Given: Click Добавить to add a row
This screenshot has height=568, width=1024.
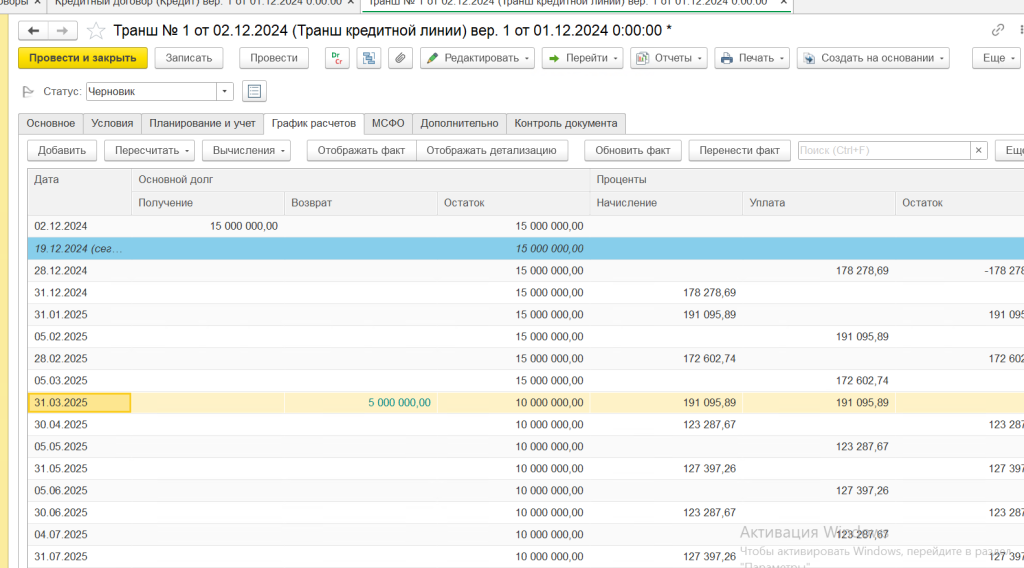Looking at the screenshot, I should pyautogui.click(x=61, y=150).
